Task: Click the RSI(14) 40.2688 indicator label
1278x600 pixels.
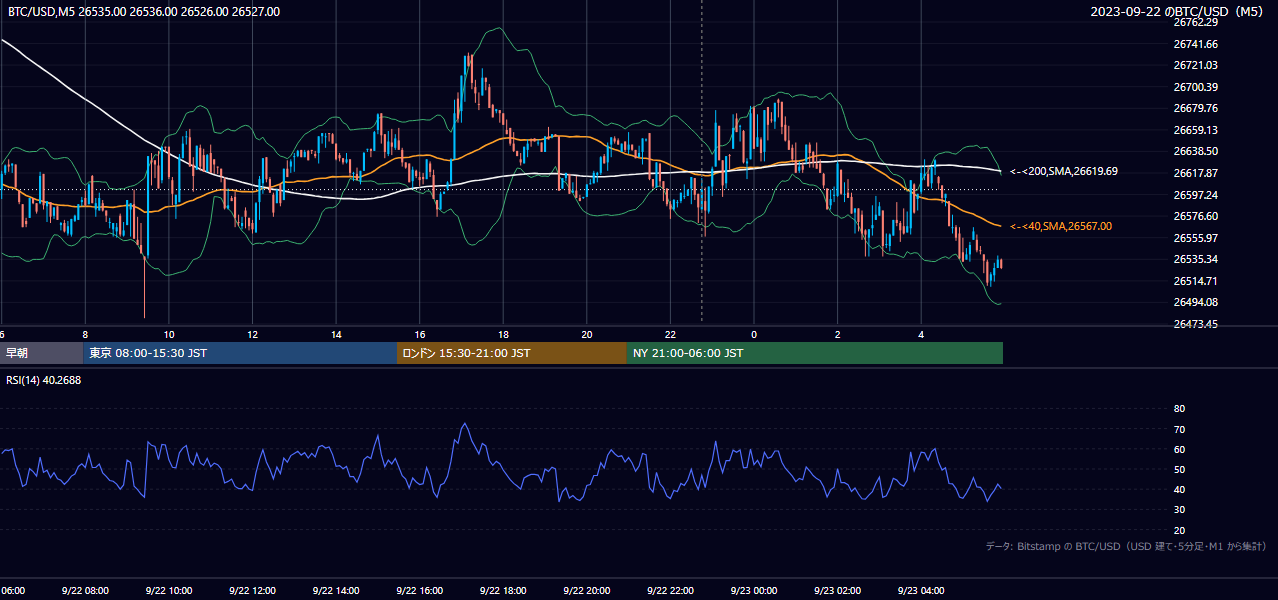Action: (x=45, y=380)
